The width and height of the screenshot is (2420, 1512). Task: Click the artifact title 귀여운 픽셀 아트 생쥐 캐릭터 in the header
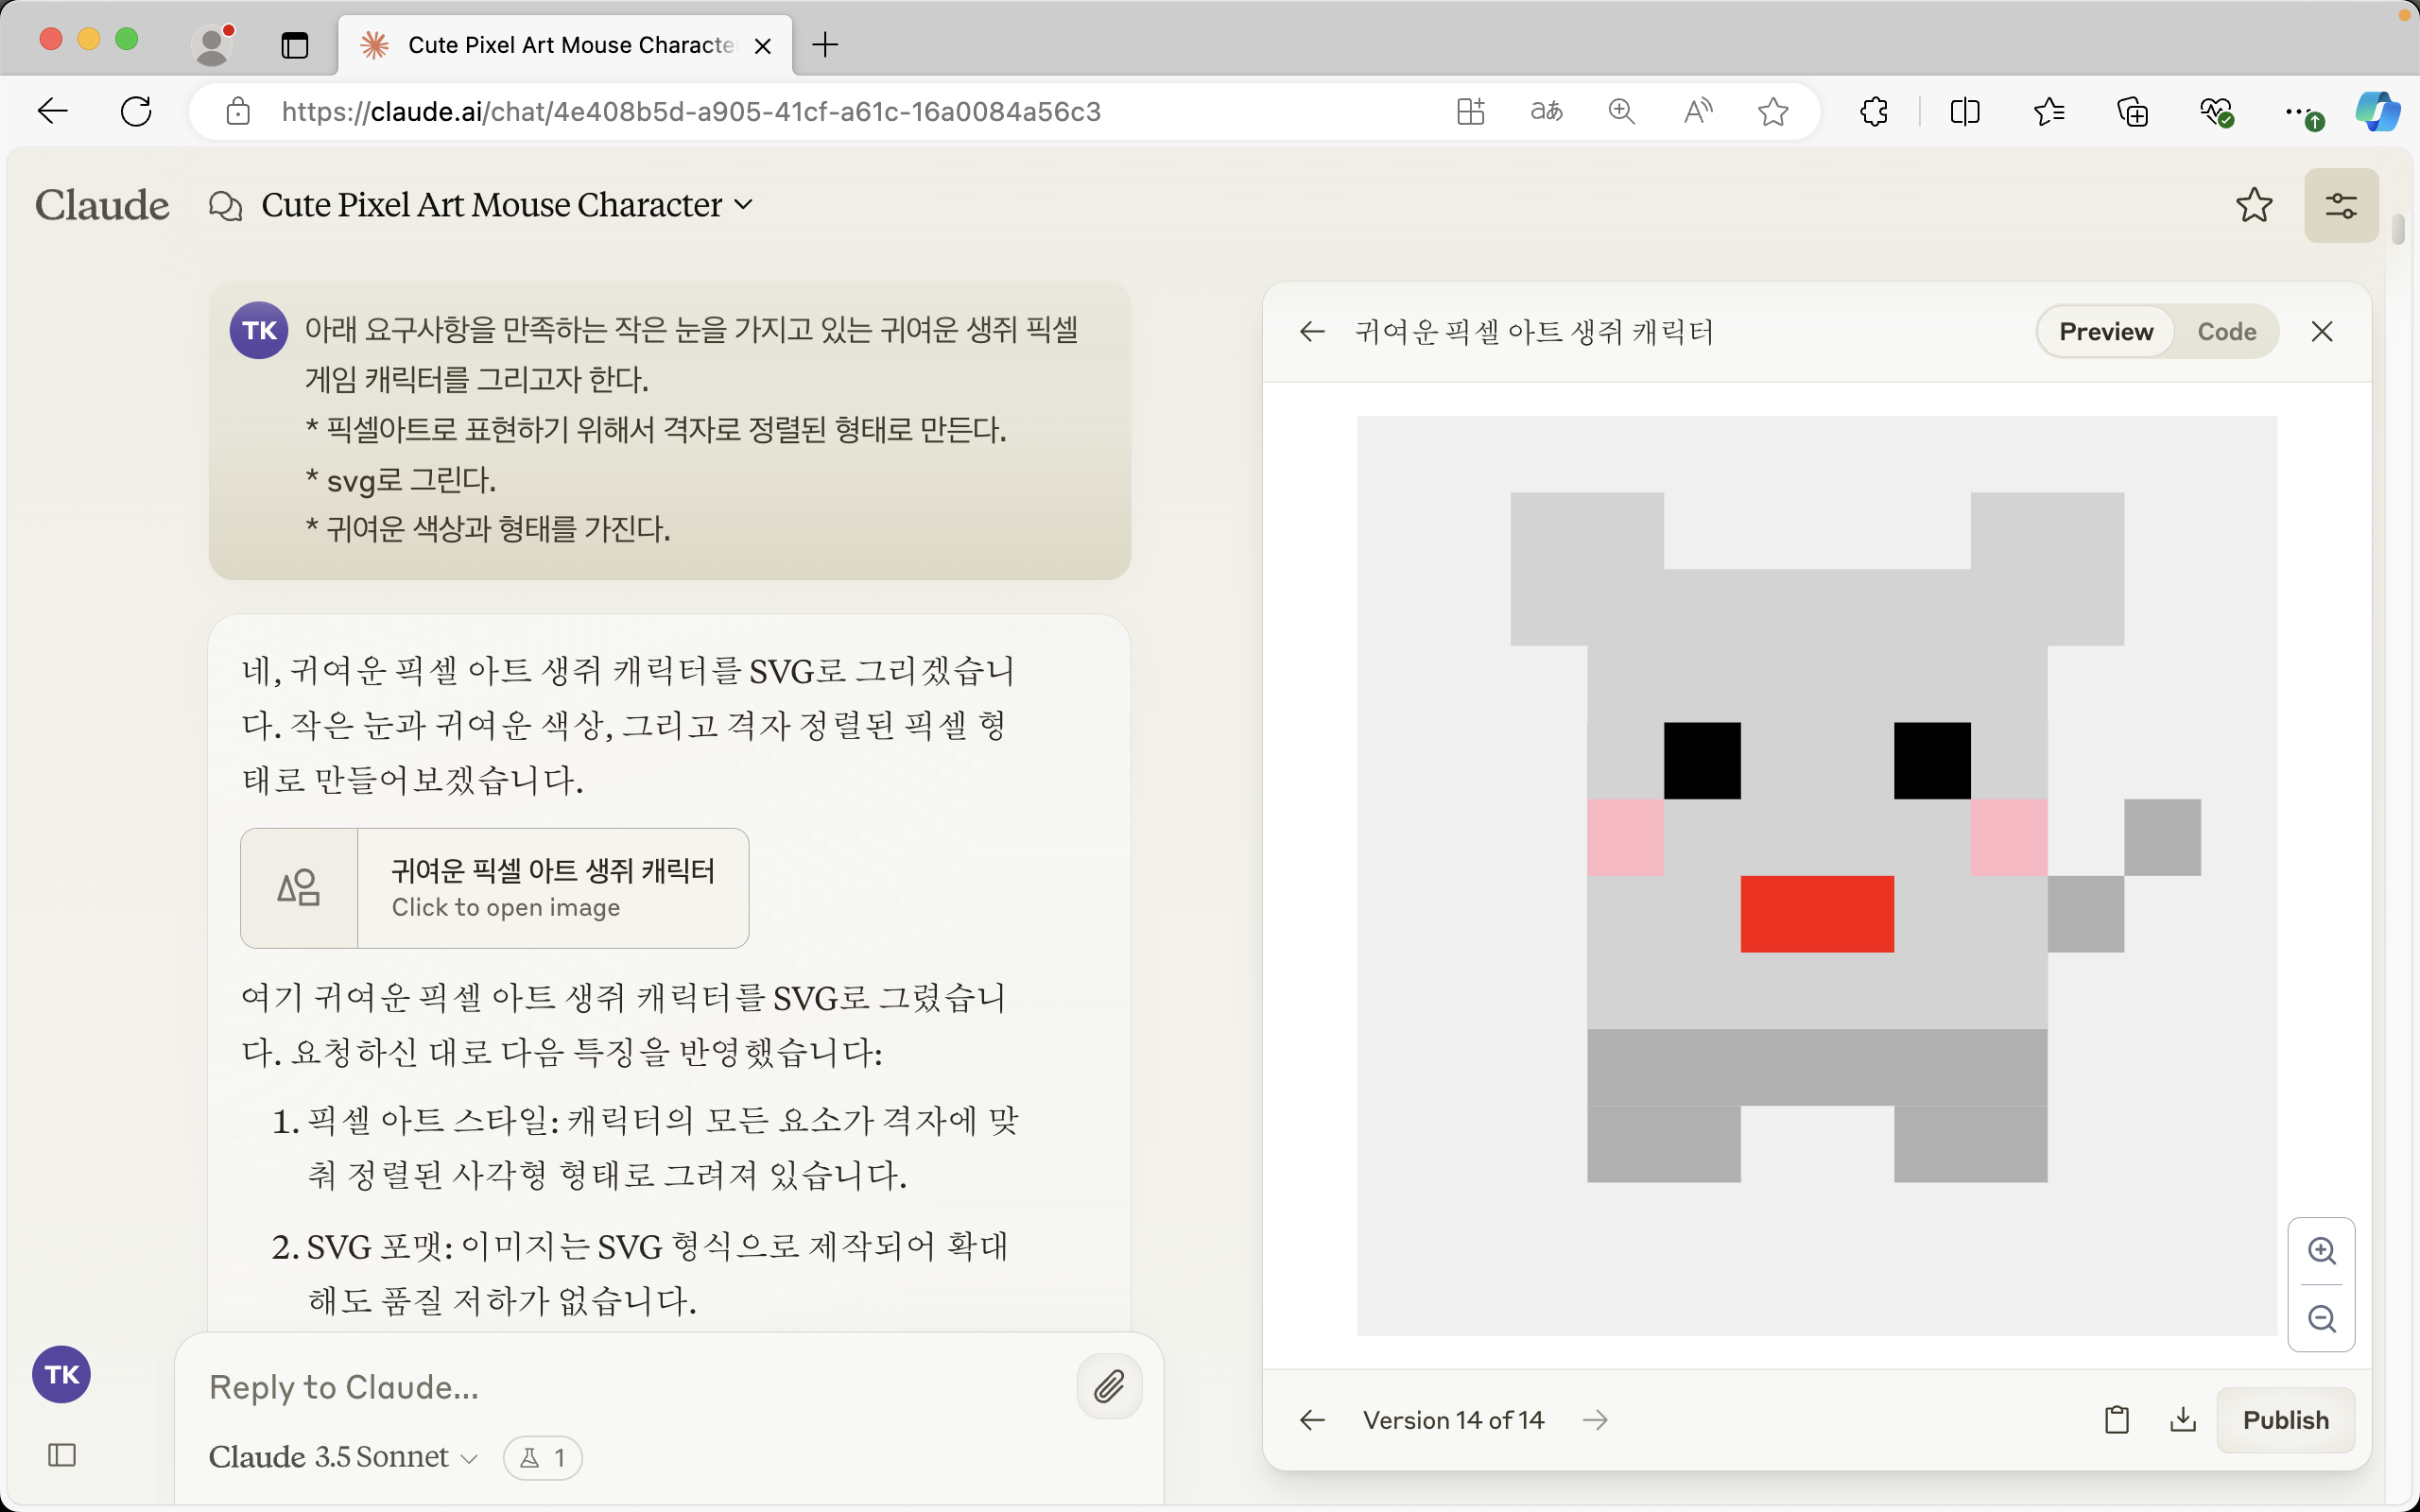click(1534, 331)
